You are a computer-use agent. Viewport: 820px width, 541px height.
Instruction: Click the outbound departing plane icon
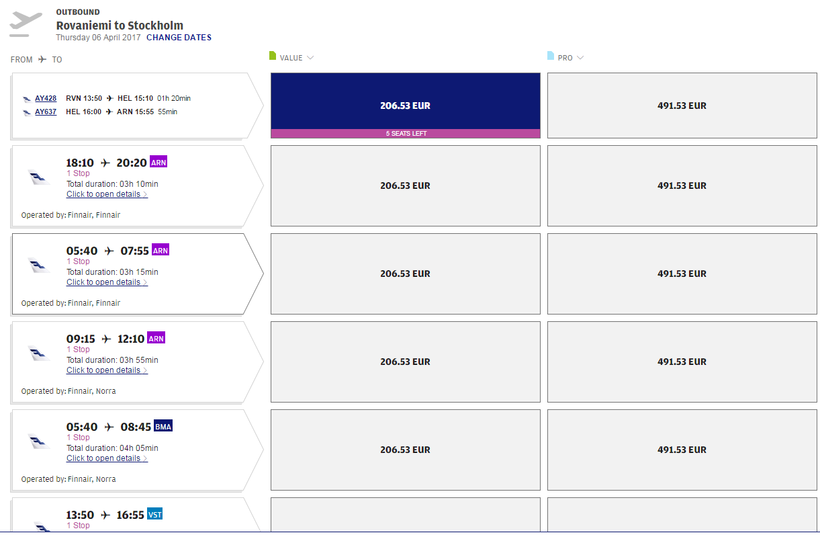tap(25, 24)
